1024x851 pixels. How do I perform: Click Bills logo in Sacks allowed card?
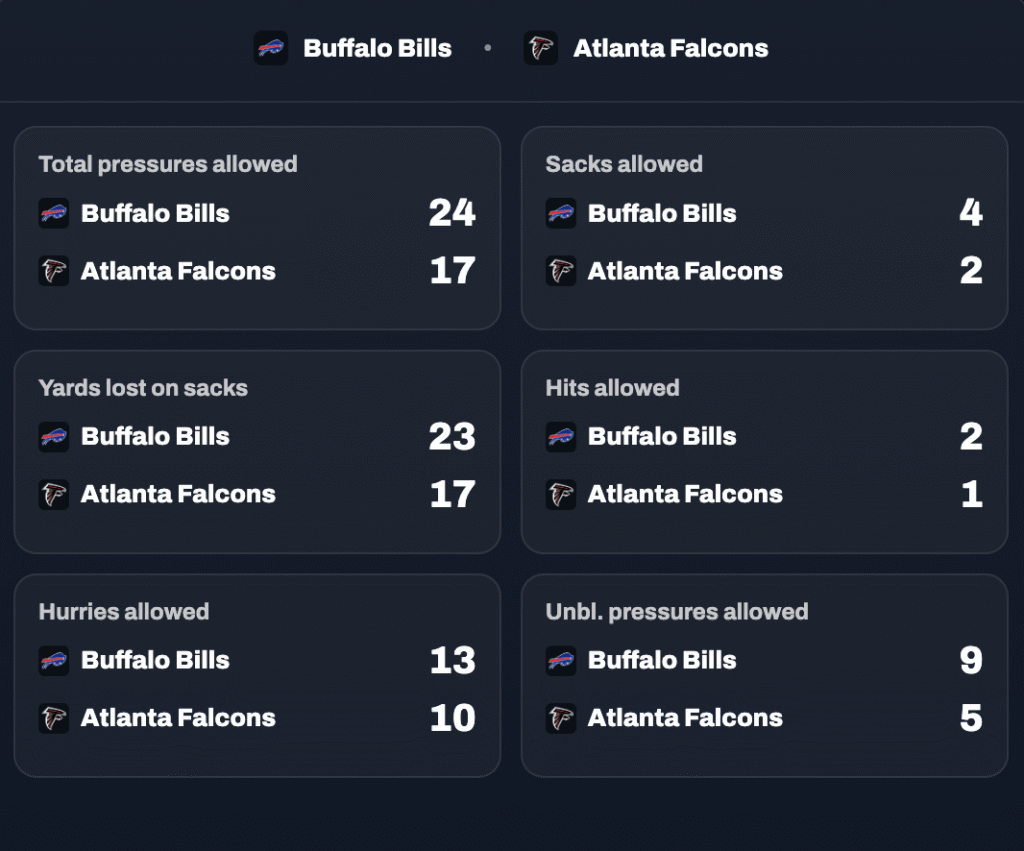[561, 213]
